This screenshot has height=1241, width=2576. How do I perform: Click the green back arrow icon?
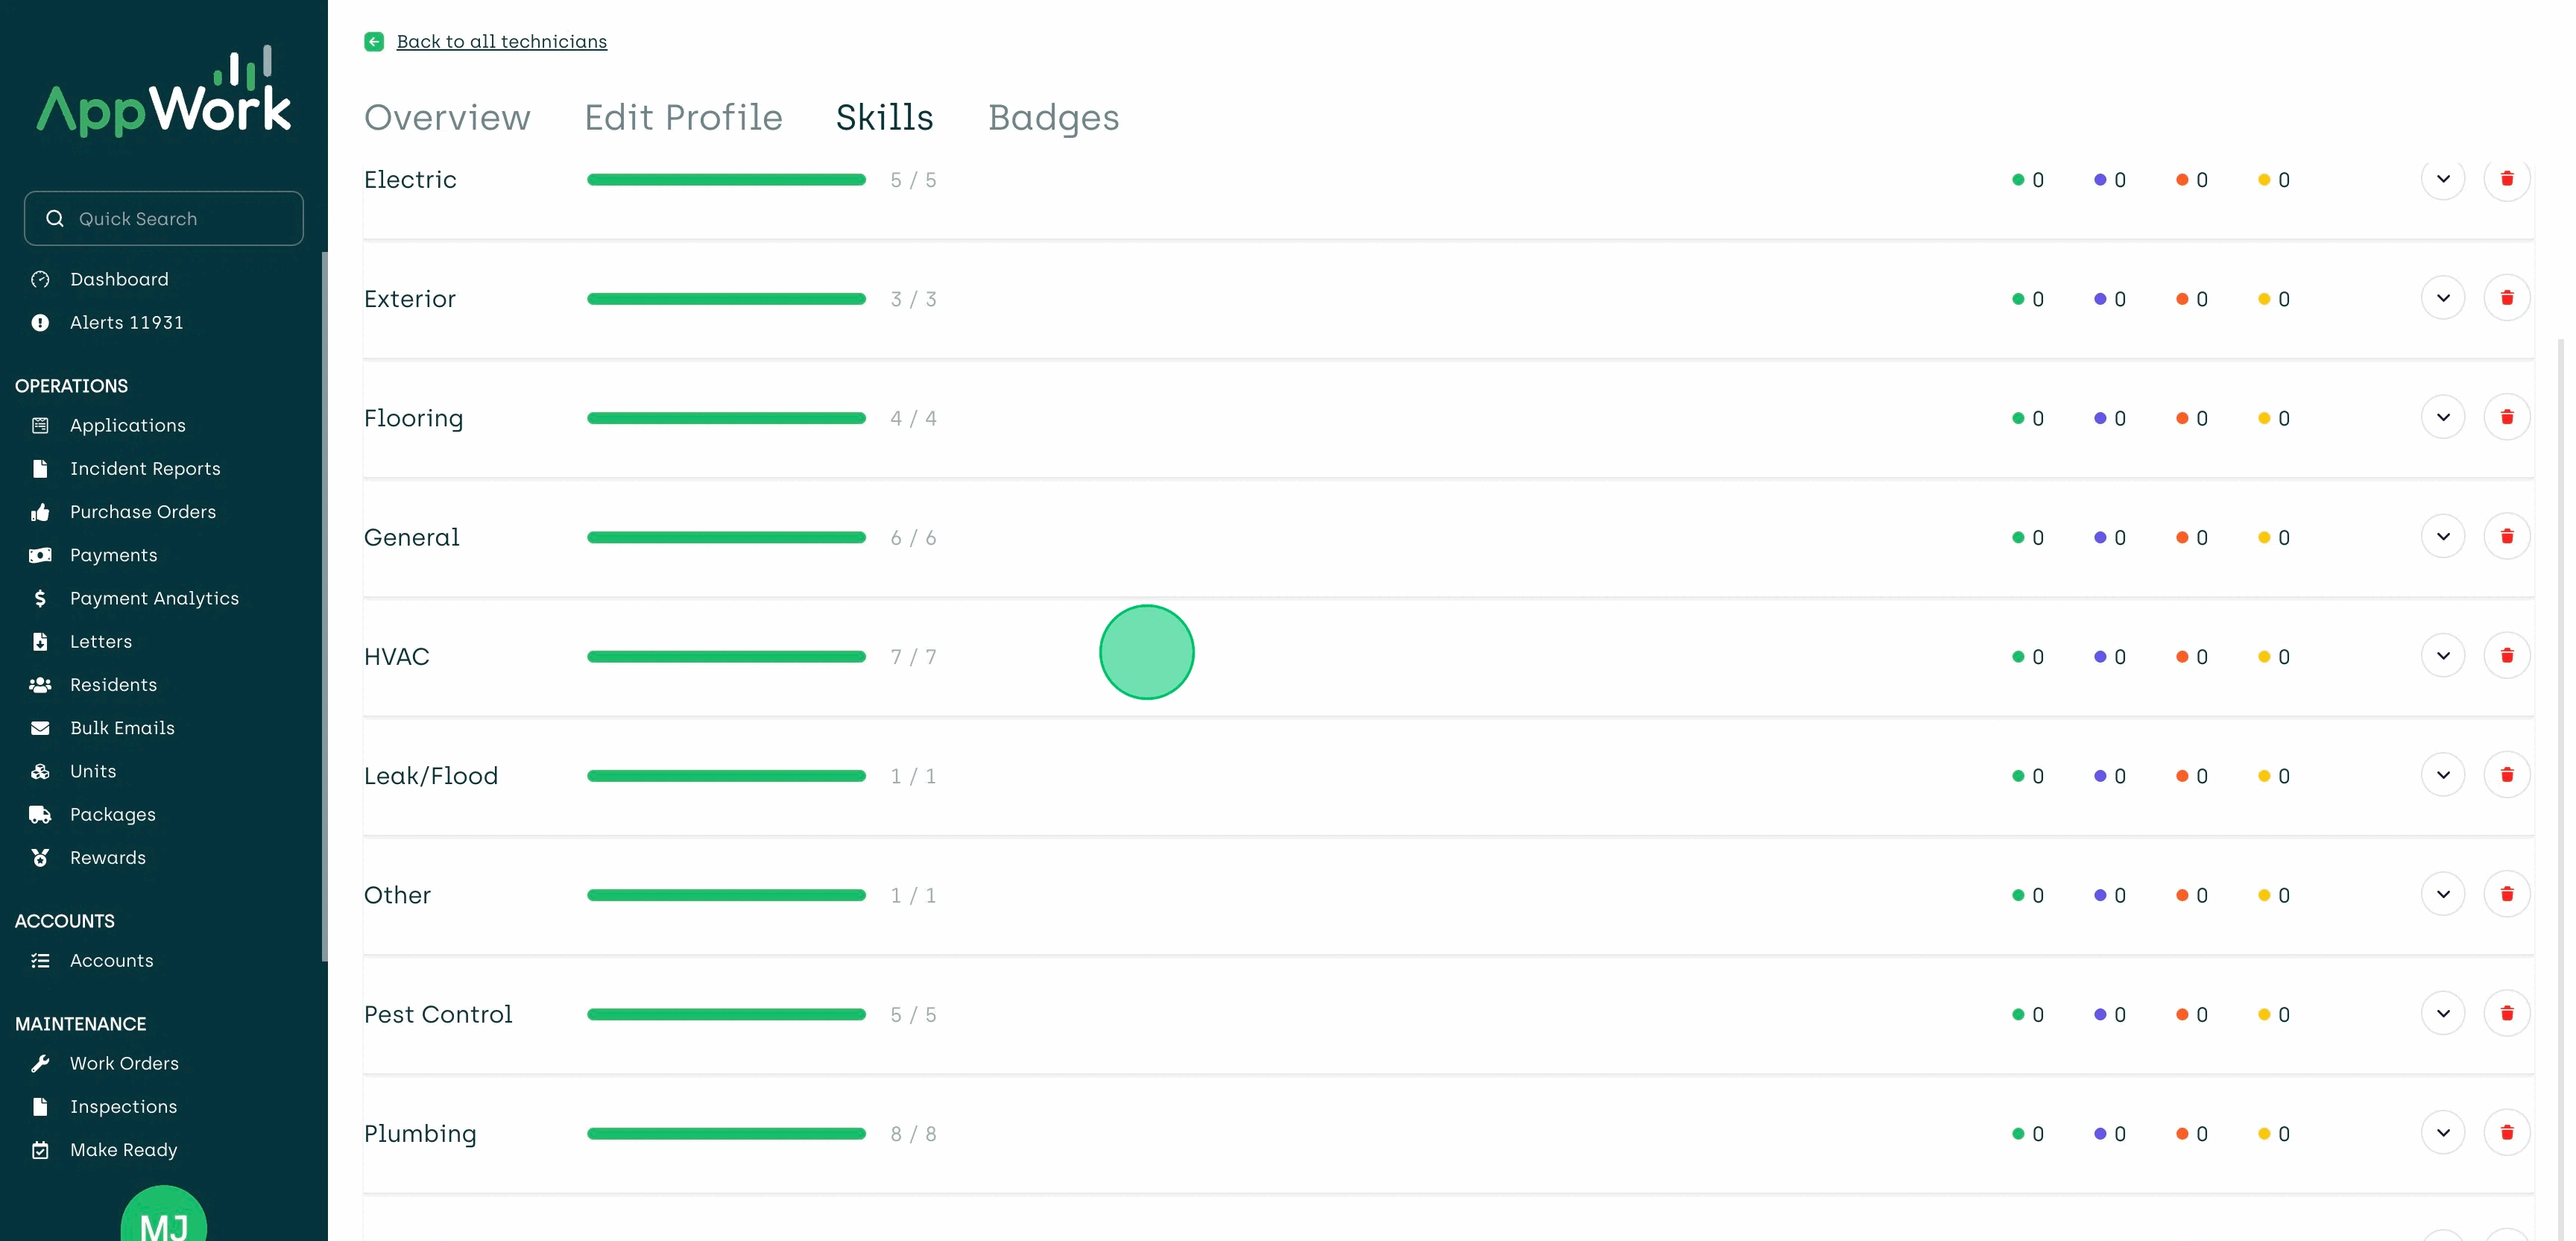point(374,41)
